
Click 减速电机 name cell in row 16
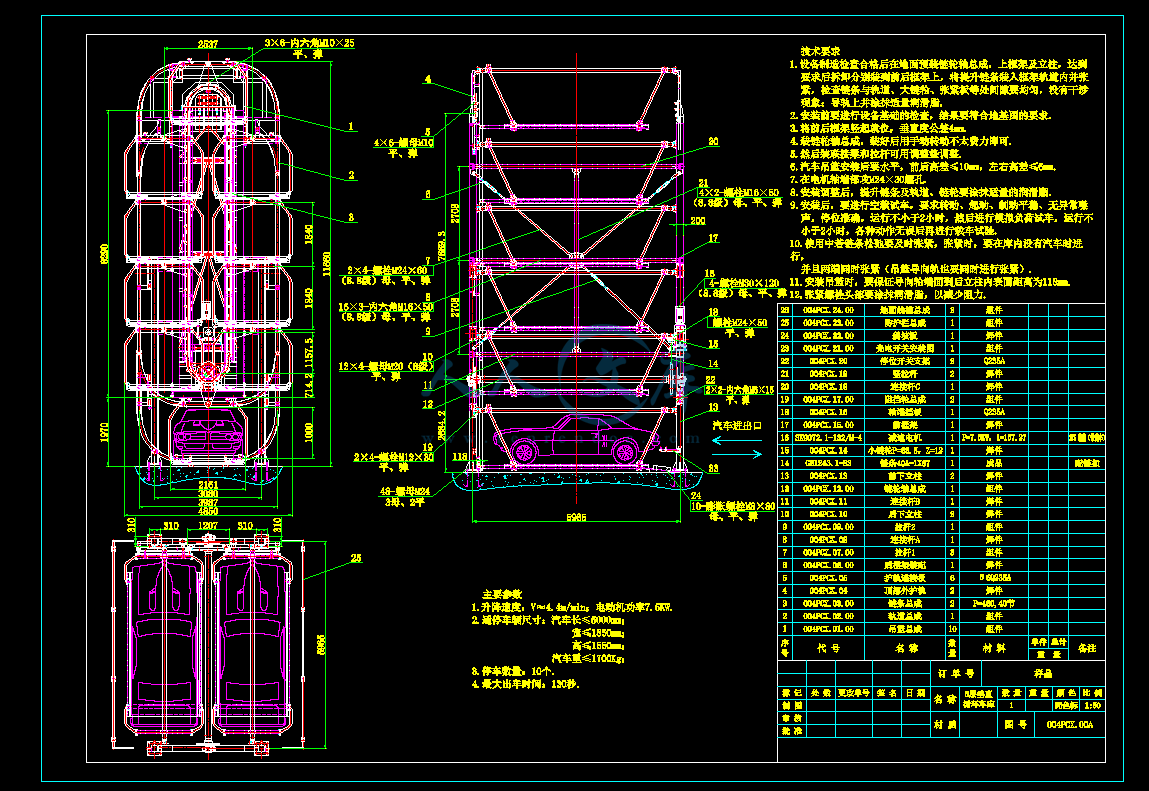coord(906,438)
